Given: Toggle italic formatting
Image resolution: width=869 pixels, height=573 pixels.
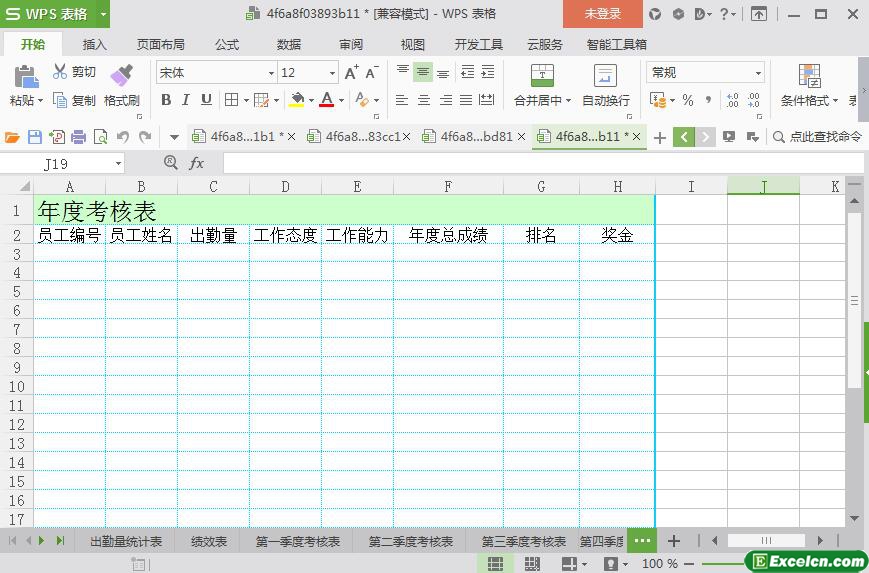Looking at the screenshot, I should click(186, 100).
